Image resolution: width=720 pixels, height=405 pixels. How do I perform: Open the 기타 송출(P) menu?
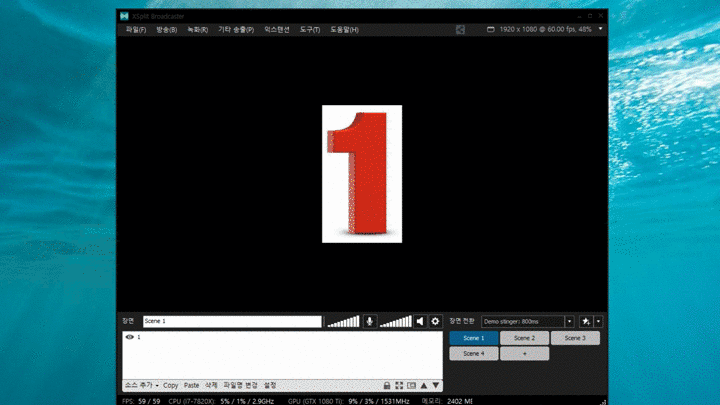pos(236,30)
